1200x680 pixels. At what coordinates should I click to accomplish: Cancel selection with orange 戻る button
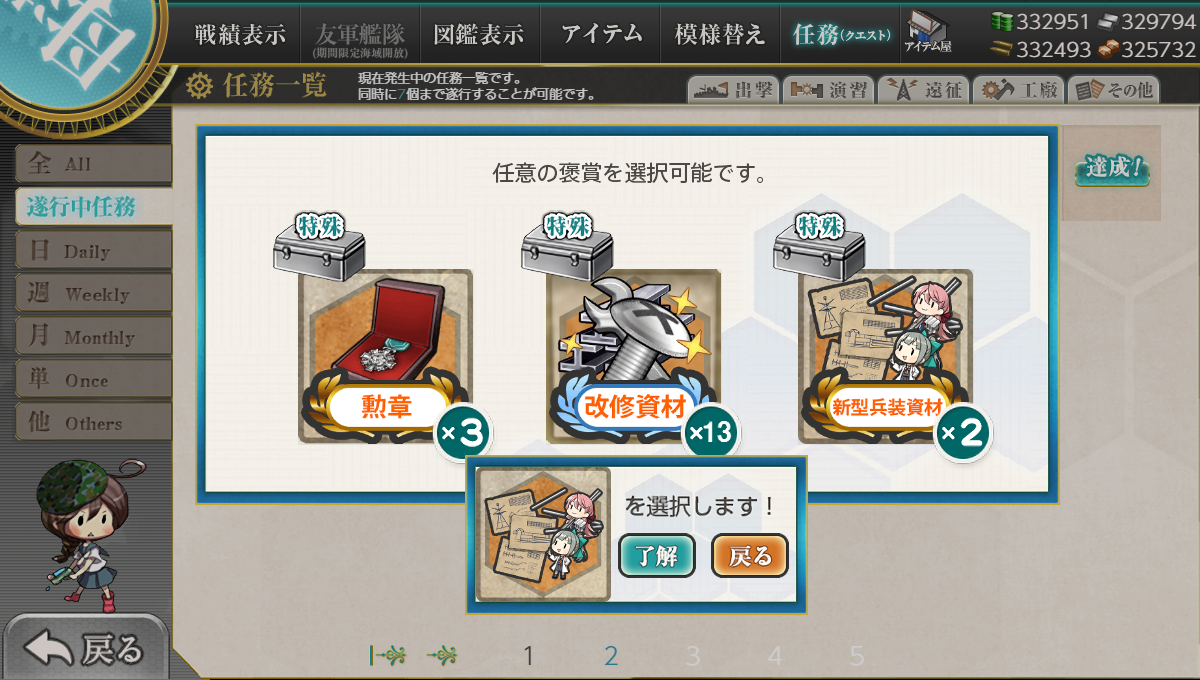point(750,556)
